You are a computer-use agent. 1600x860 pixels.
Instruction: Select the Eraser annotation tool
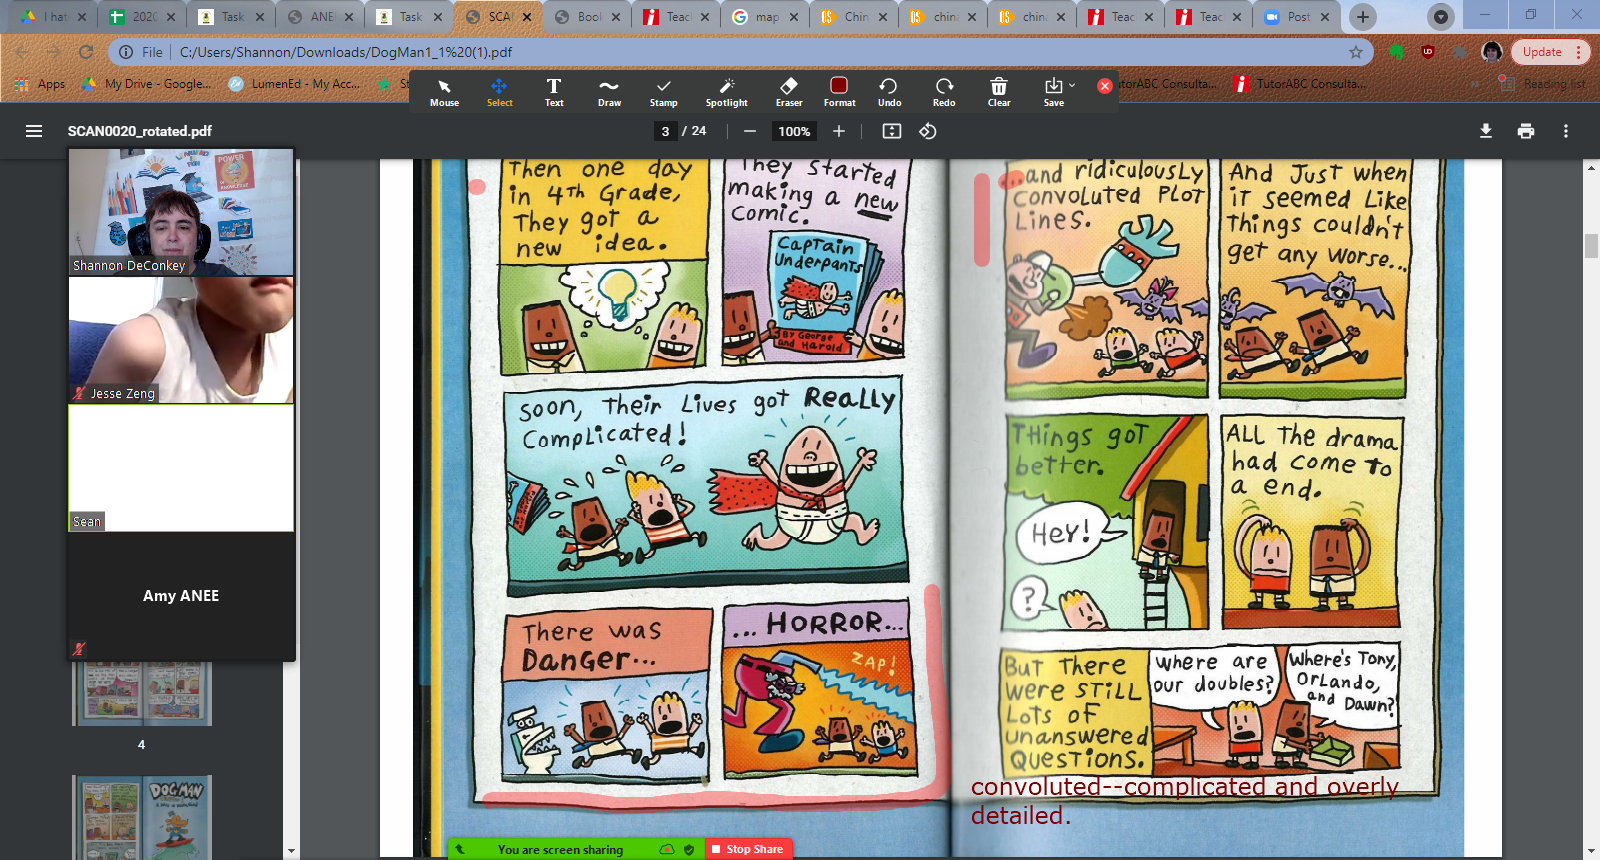(789, 92)
